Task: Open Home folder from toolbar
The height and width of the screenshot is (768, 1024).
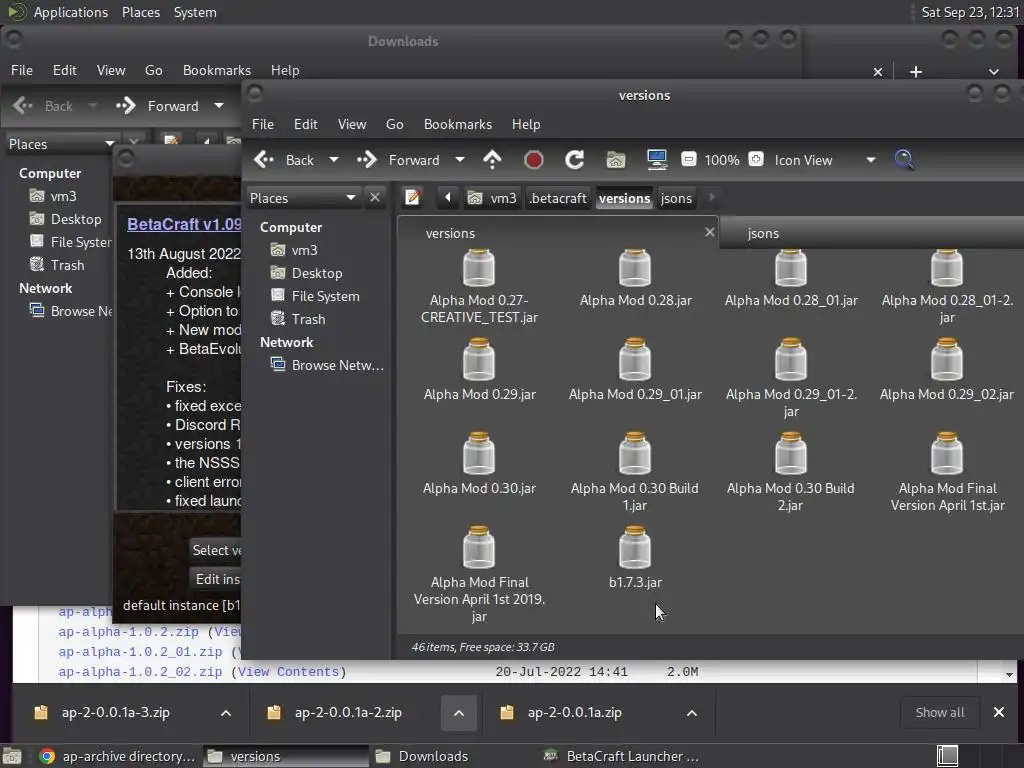Action: pos(615,160)
